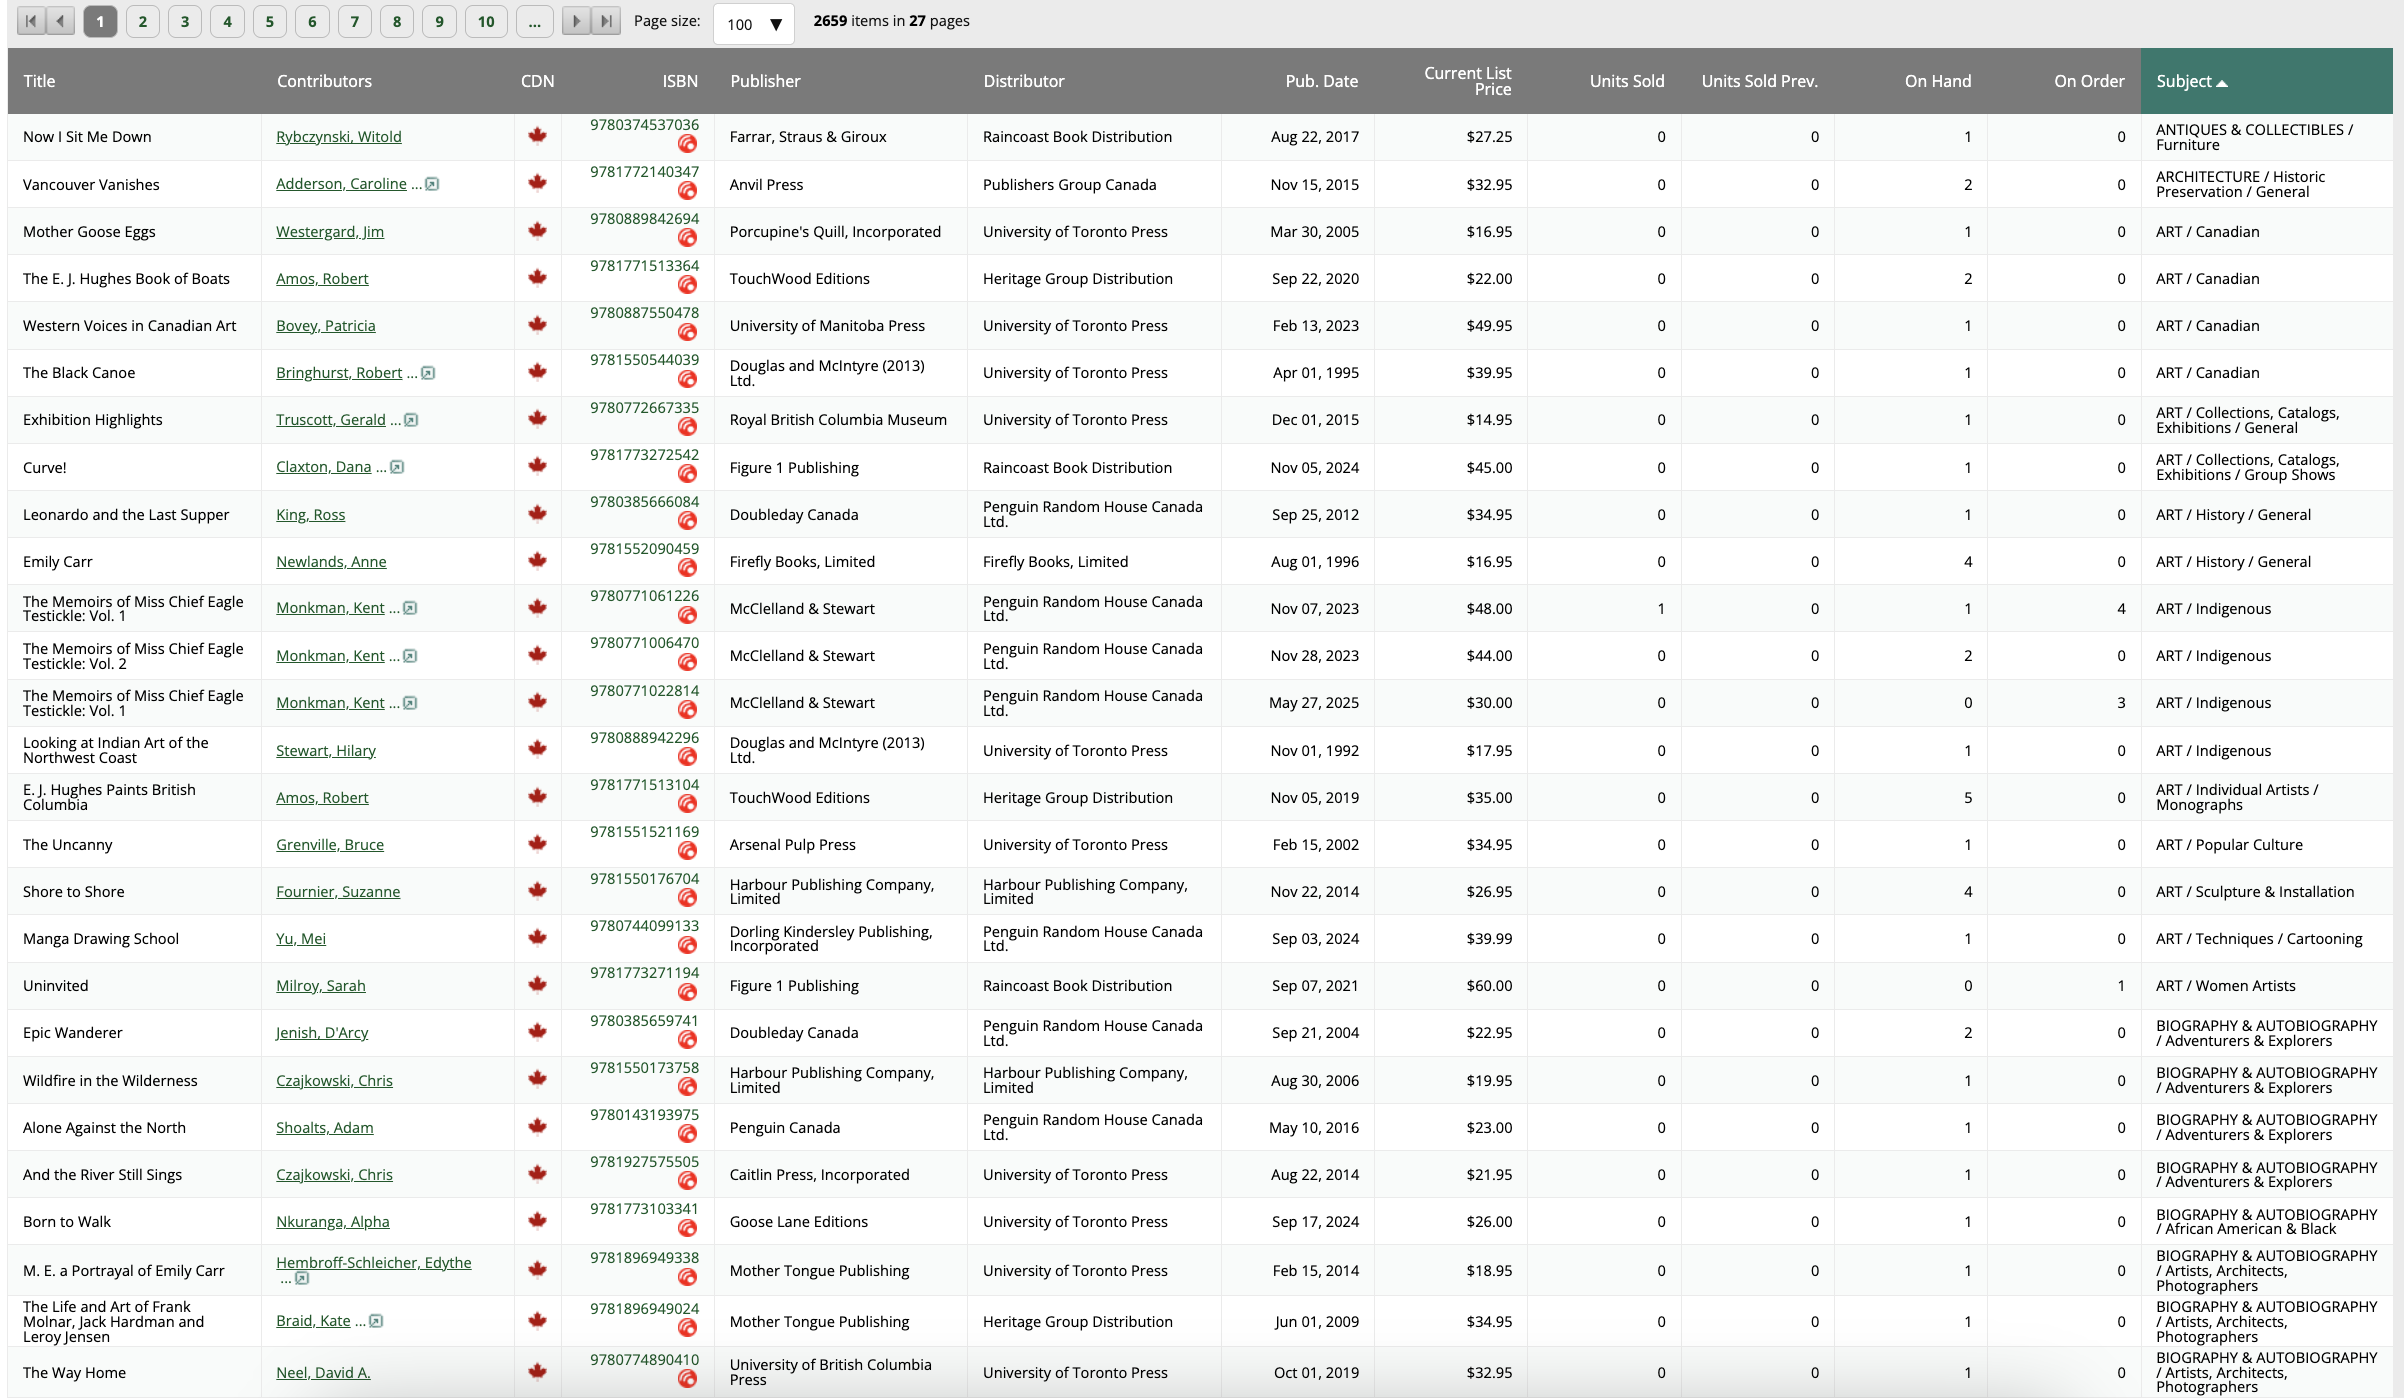This screenshot has height=1398, width=2404.
Task: Jump to the last page using the pager arrow
Action: pyautogui.click(x=606, y=21)
